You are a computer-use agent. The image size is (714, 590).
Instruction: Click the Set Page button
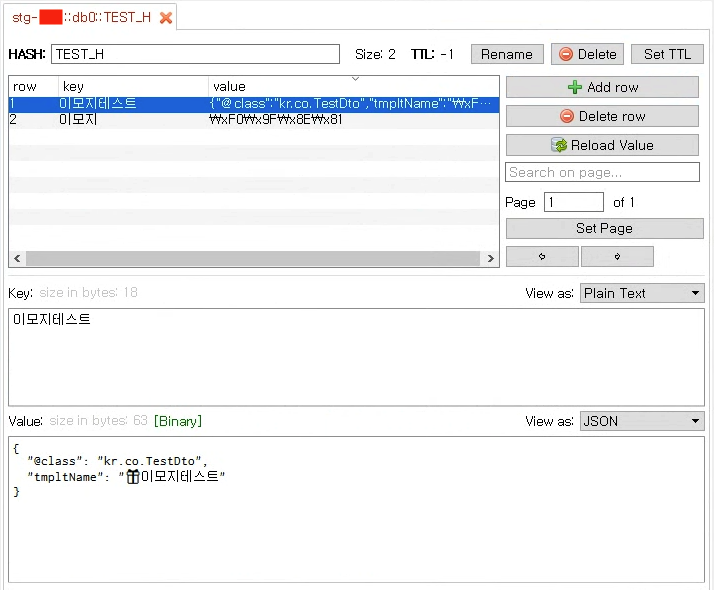(x=604, y=228)
